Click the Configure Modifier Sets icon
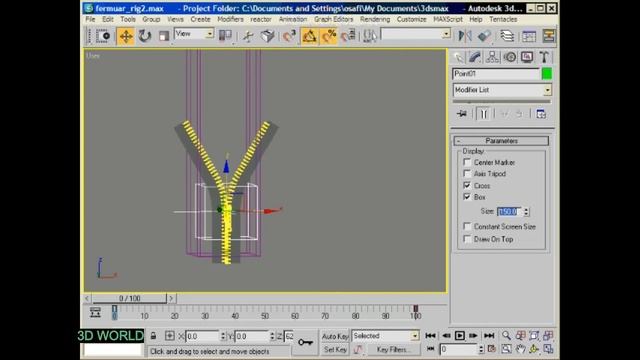This screenshot has height=360, width=640. 541,114
